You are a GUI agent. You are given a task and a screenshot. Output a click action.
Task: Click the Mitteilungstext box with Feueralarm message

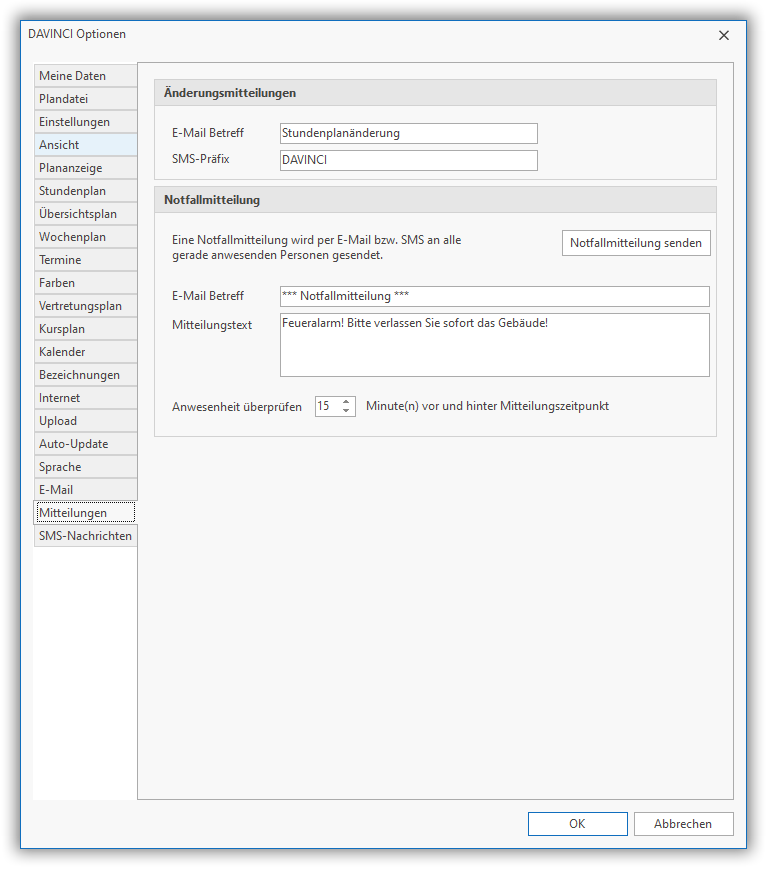point(494,345)
